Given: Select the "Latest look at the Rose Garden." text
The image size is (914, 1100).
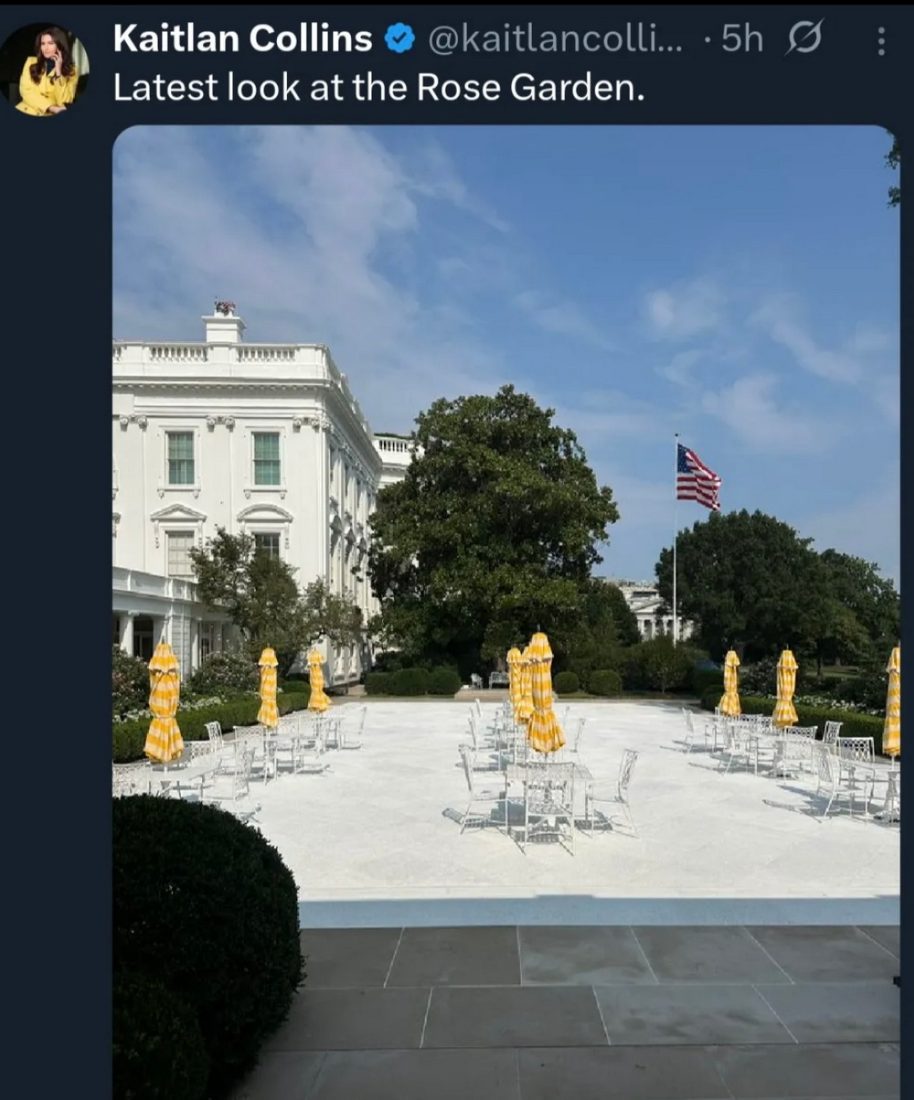Looking at the screenshot, I should coord(379,88).
